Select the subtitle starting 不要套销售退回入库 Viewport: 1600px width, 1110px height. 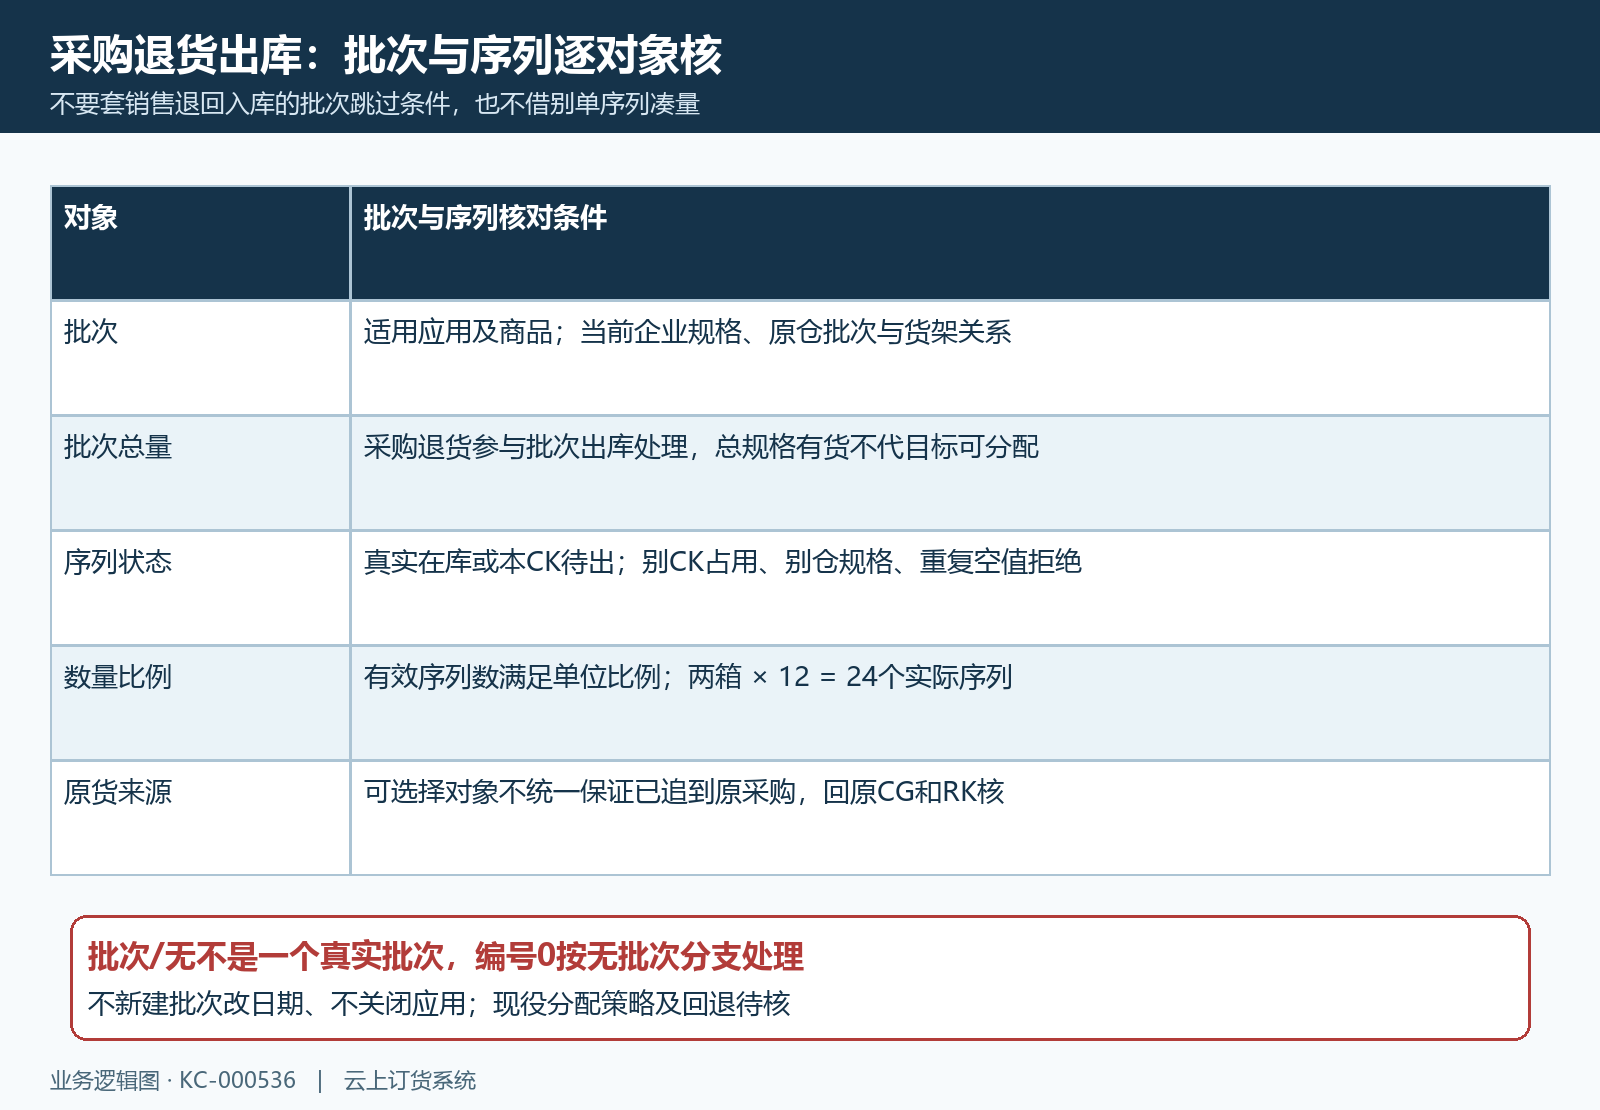point(375,104)
